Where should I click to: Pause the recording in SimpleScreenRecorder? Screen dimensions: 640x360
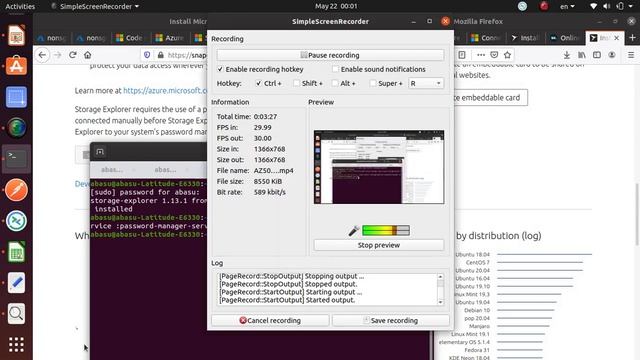(330, 55)
